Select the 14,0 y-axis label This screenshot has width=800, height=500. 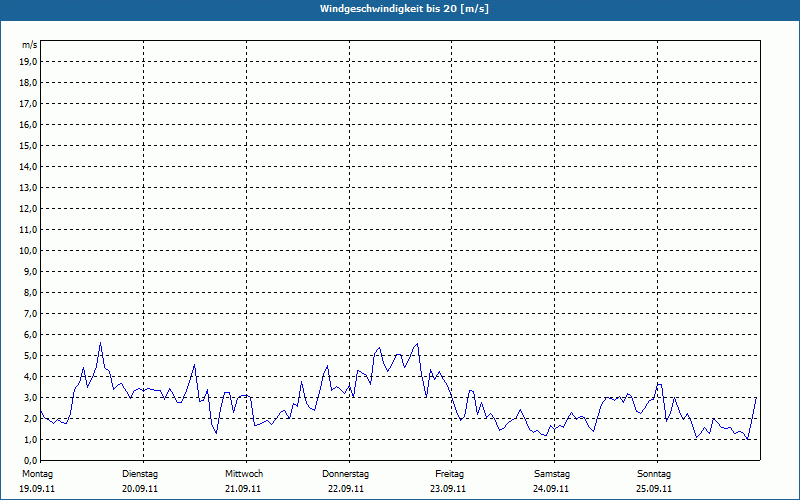tap(28, 166)
